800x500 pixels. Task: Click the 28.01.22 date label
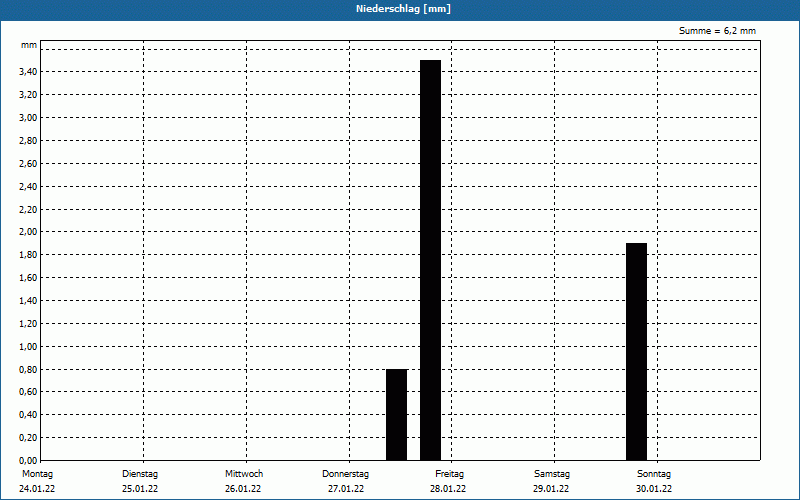tap(448, 489)
